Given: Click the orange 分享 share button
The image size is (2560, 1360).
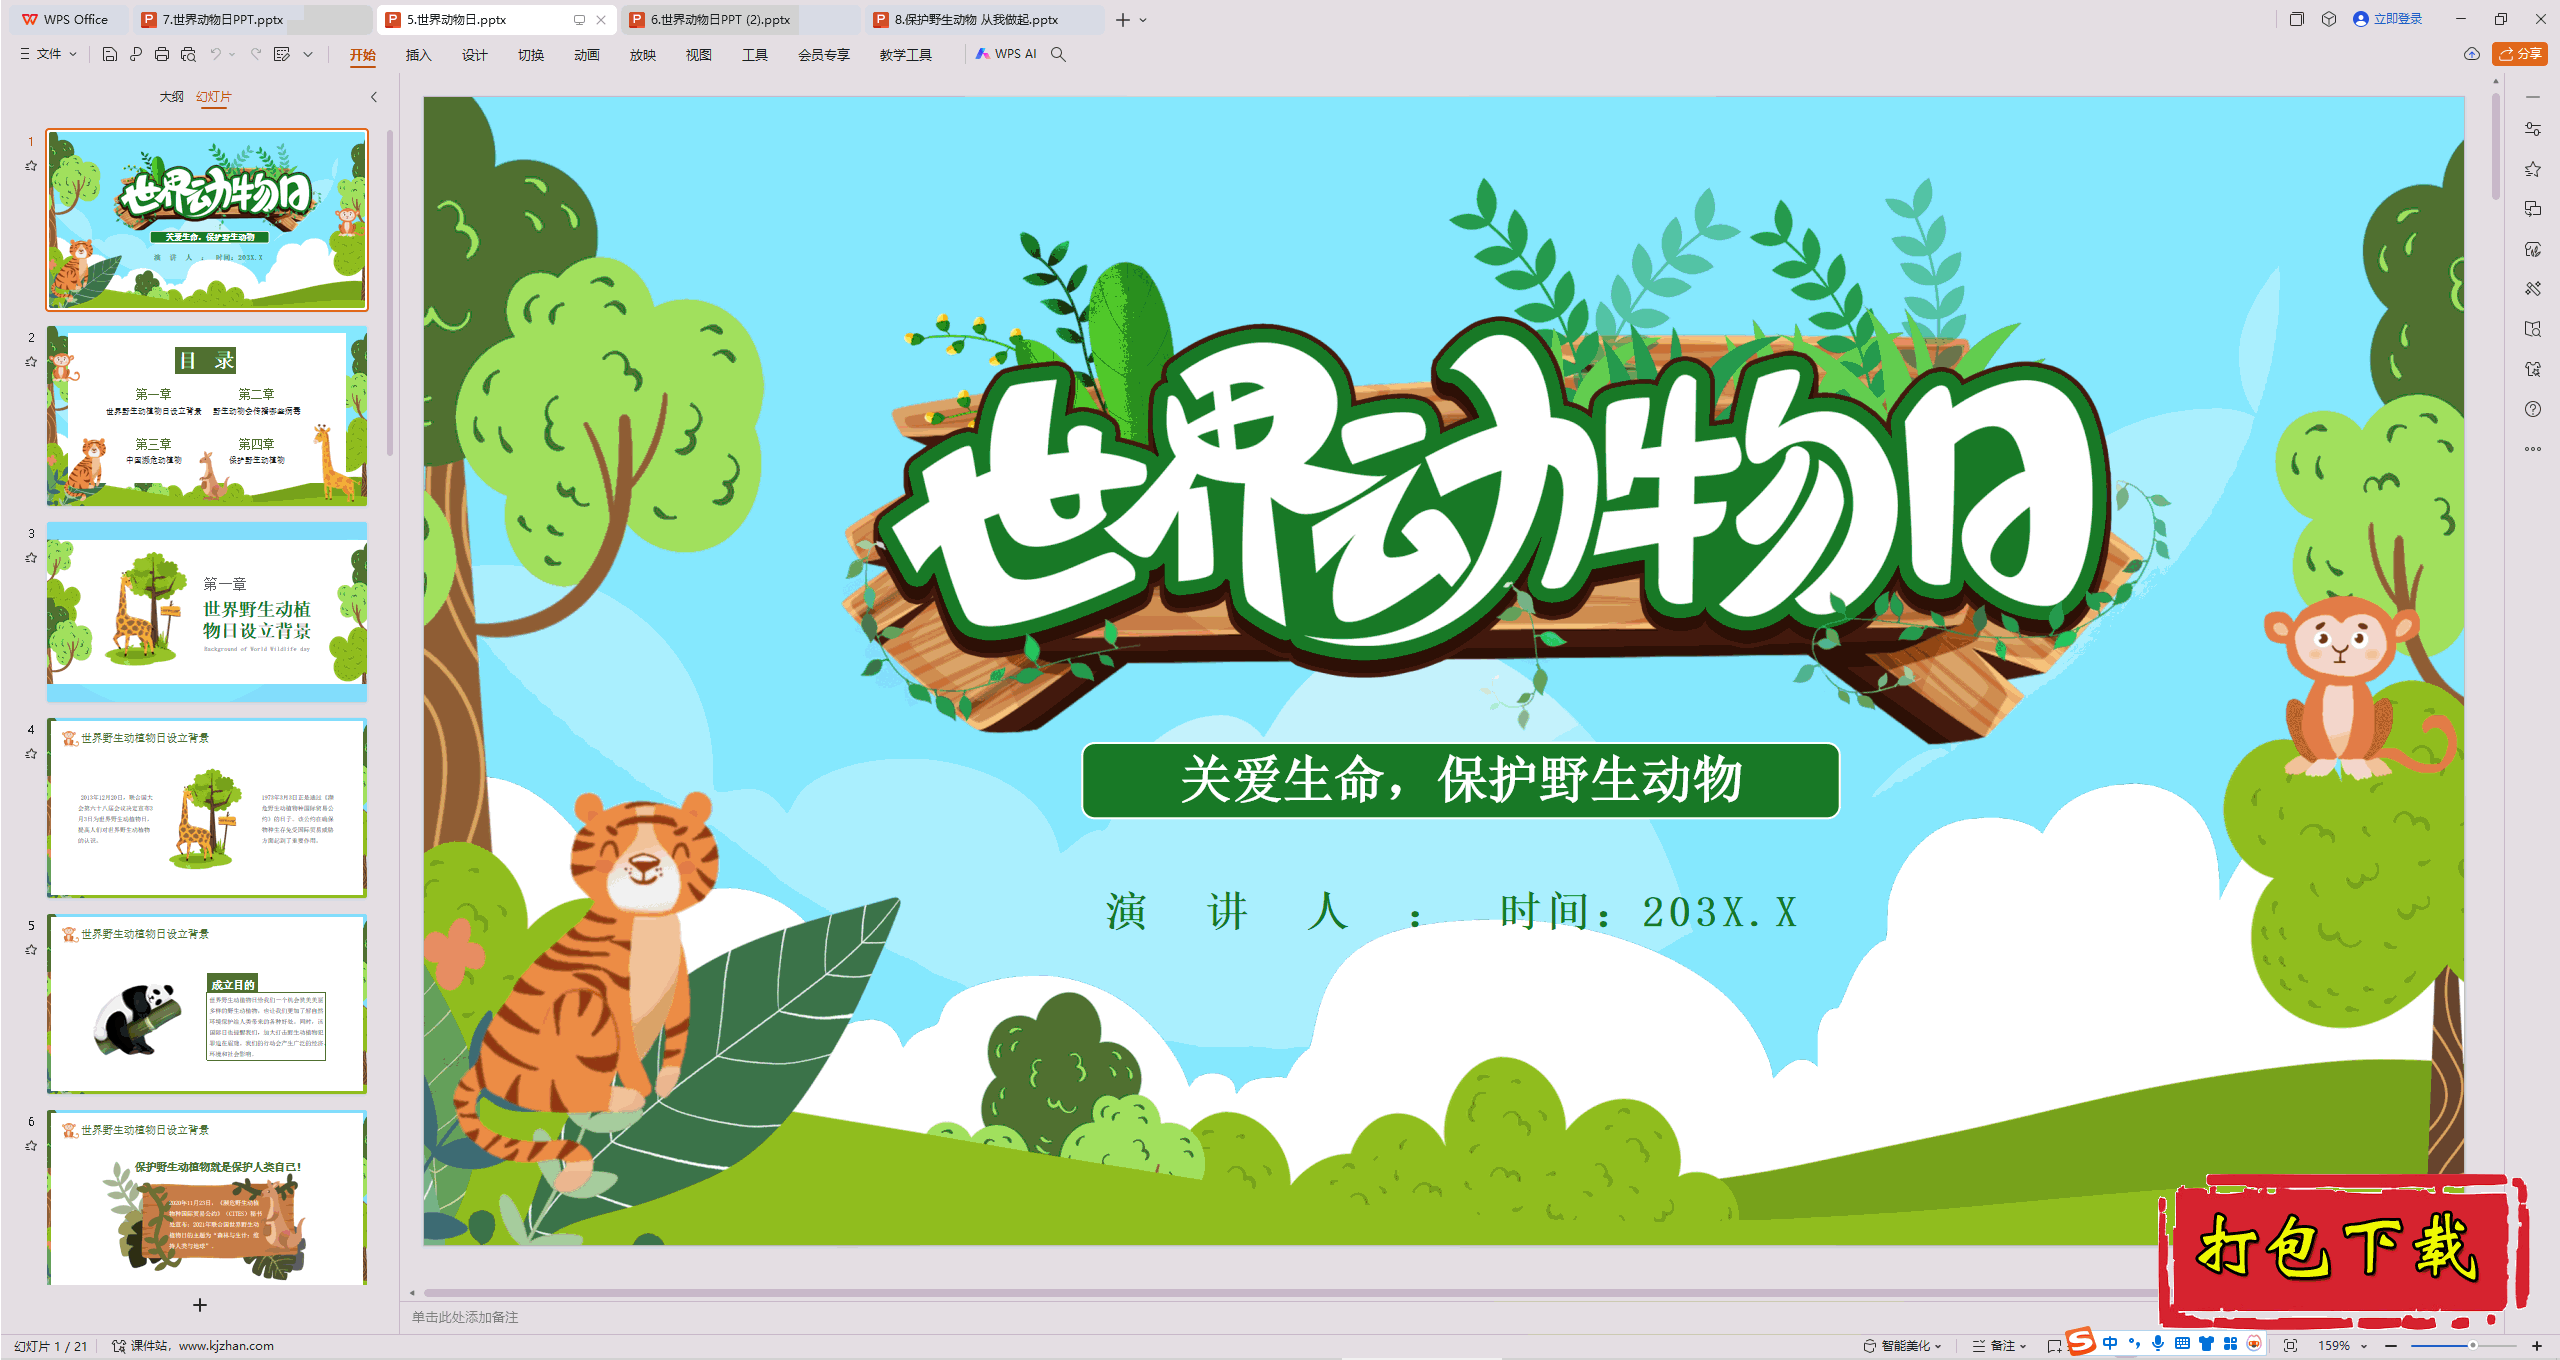Looking at the screenshot, I should tap(2520, 54).
